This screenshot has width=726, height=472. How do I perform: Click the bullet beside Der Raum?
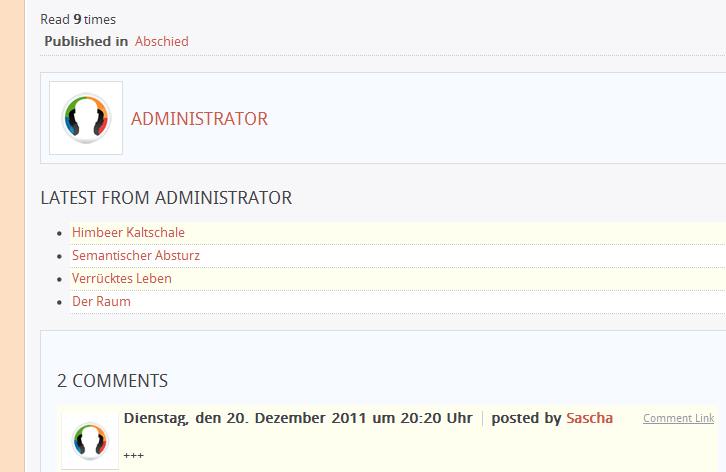pos(59,302)
